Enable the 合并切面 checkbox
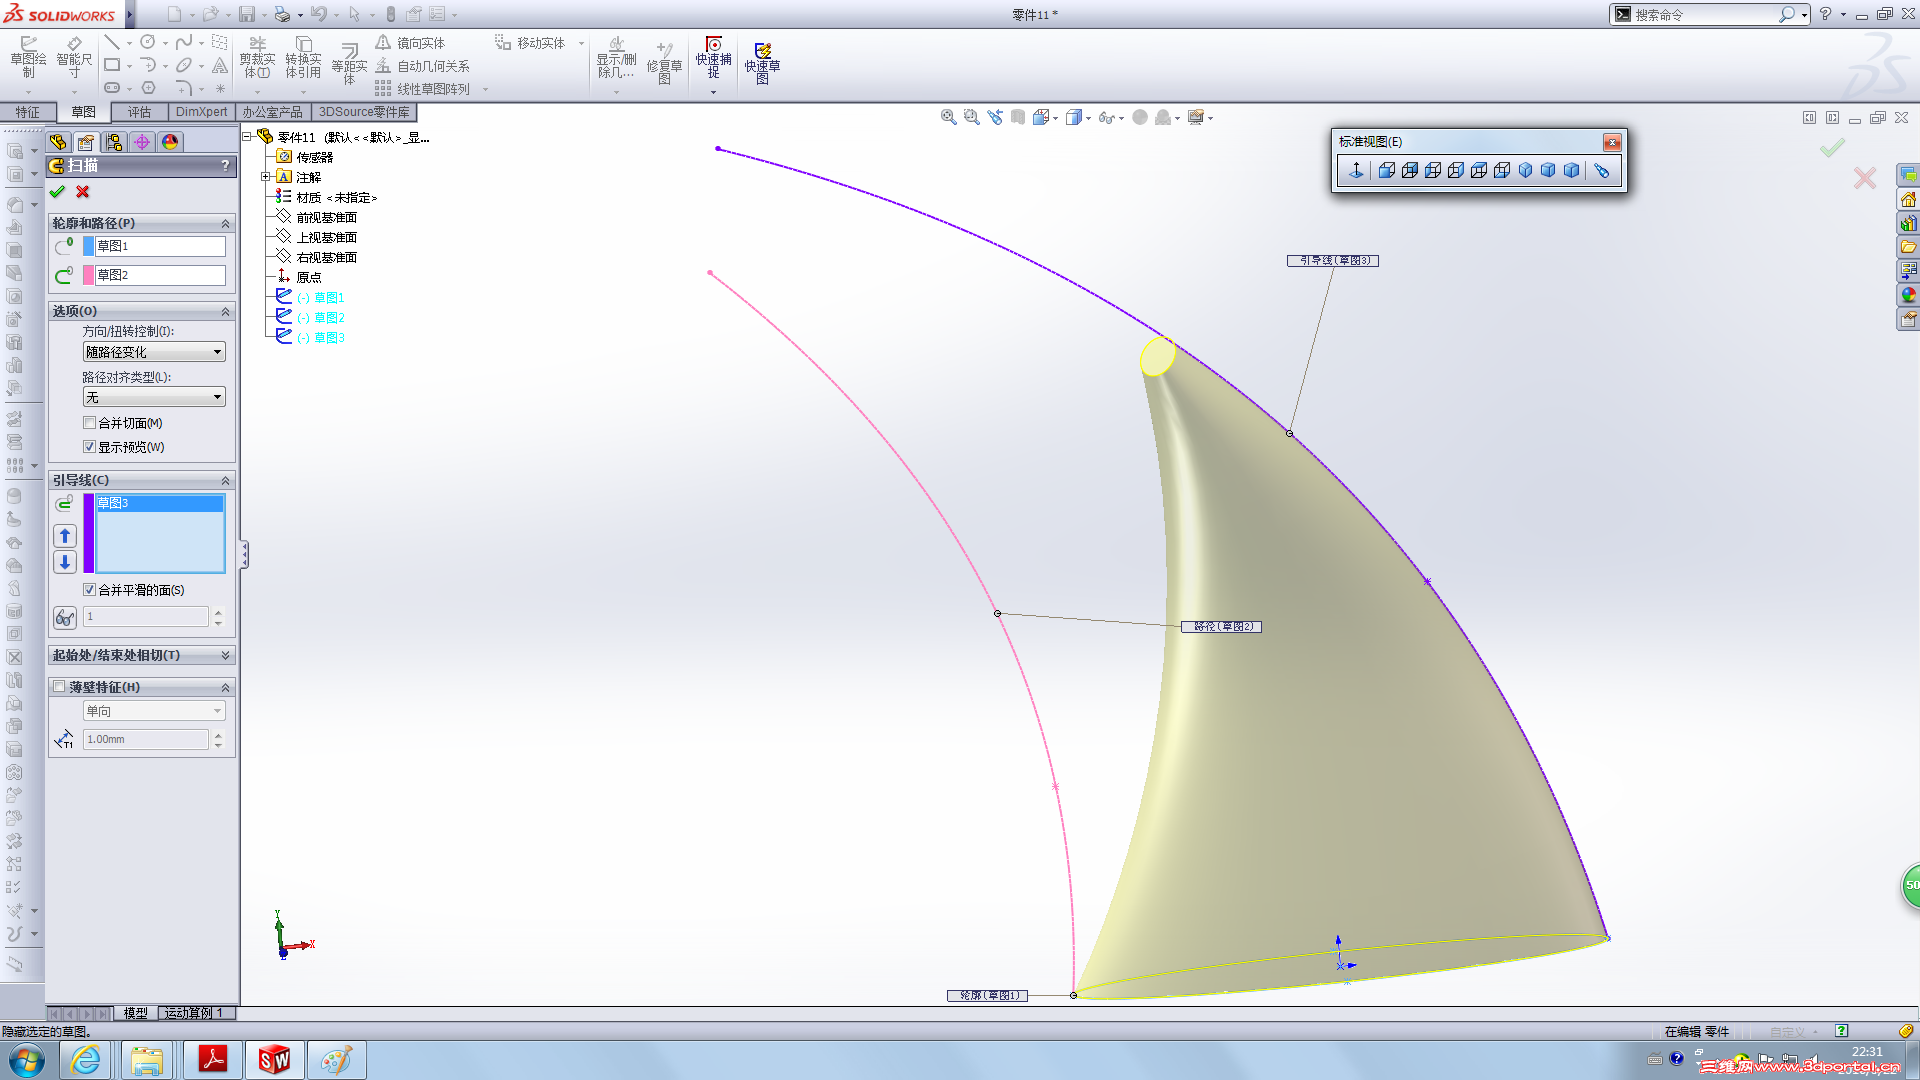The height and width of the screenshot is (1080, 1920). click(x=90, y=423)
